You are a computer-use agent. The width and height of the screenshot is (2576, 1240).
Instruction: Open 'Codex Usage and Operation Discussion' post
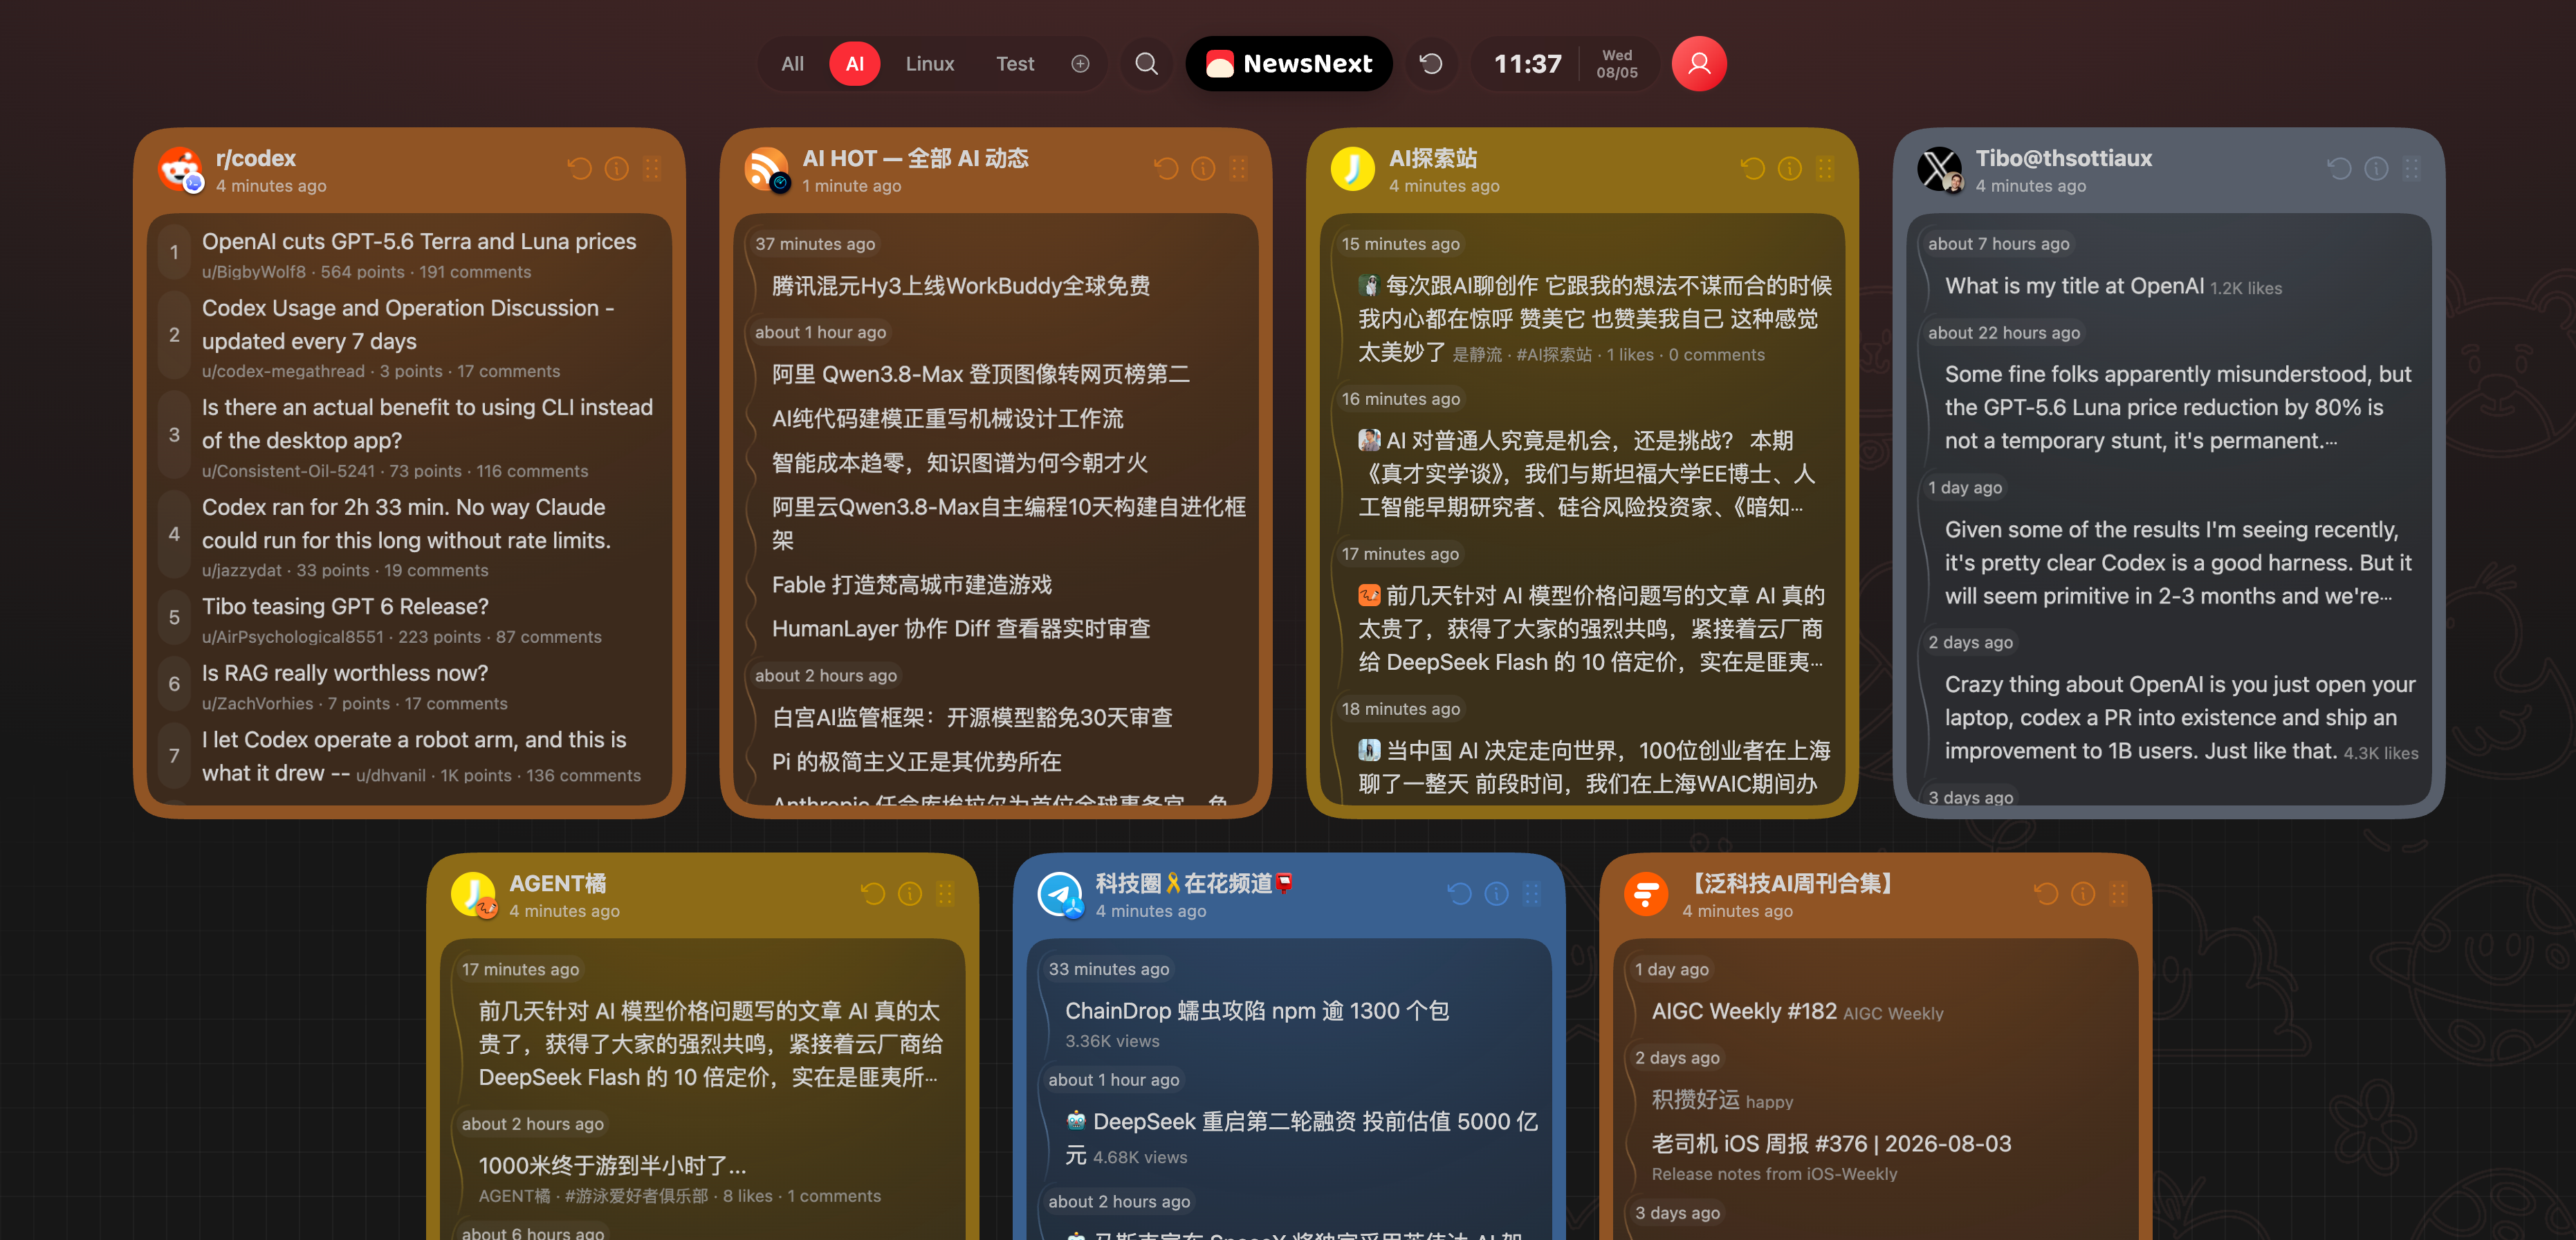(408, 325)
